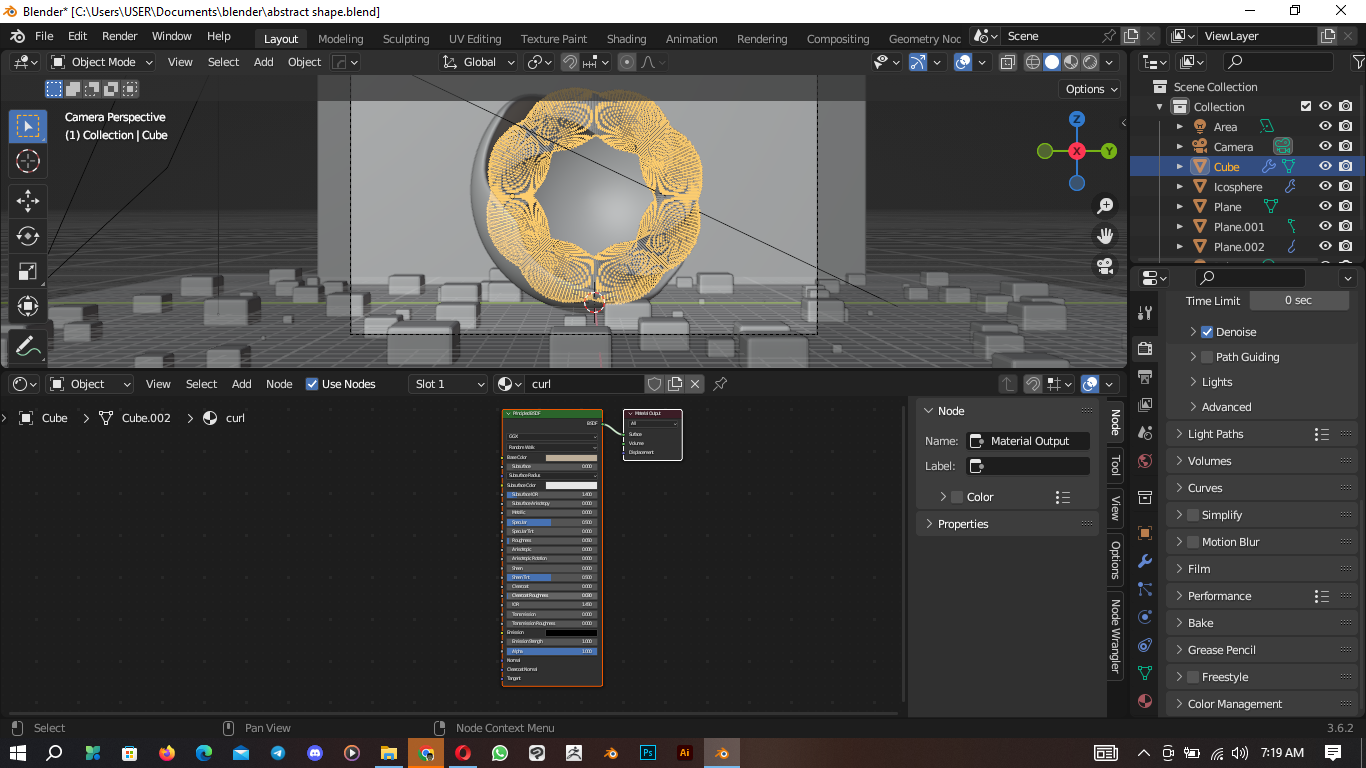Select the Rotate tool
Image resolution: width=1366 pixels, height=768 pixels.
(27, 236)
